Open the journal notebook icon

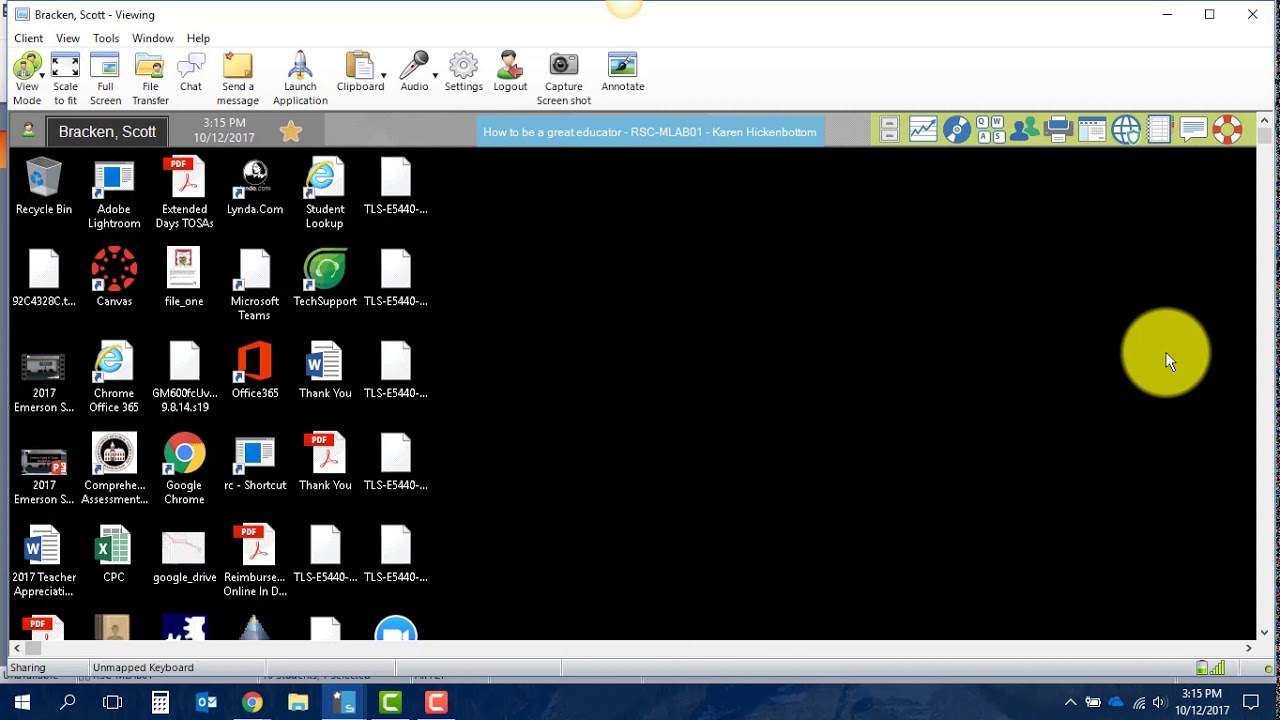click(x=1160, y=130)
